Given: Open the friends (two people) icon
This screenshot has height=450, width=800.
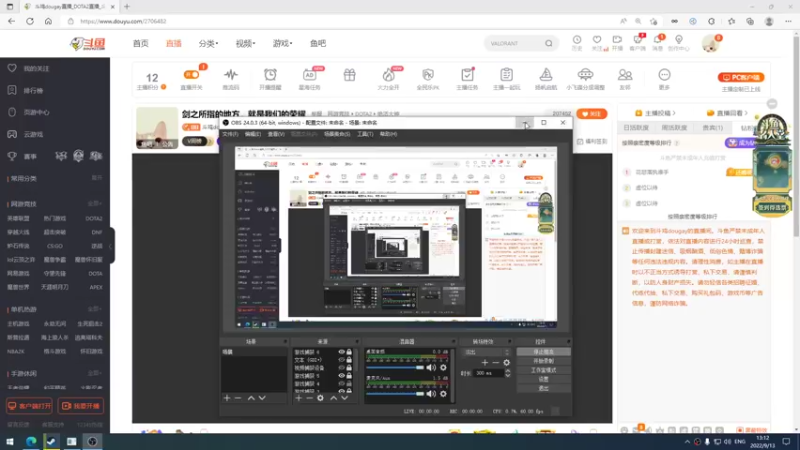Looking at the screenshot, I should (624, 75).
